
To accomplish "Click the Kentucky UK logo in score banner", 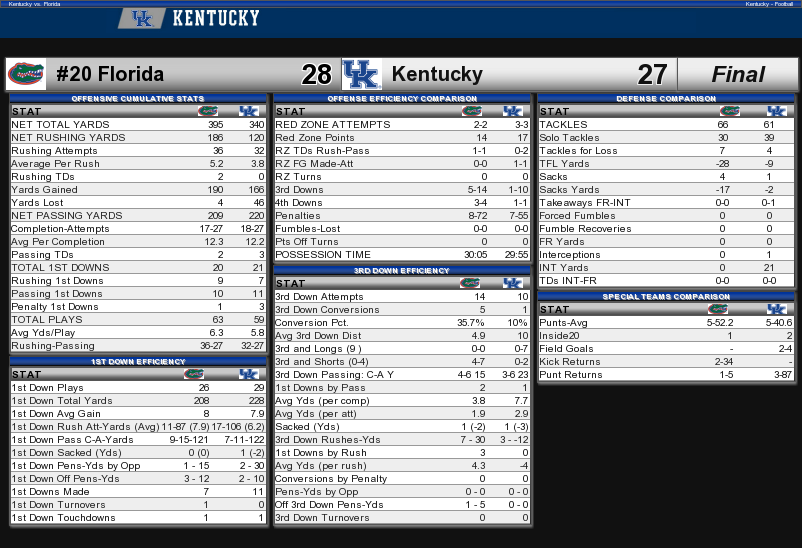I will click(x=362, y=74).
